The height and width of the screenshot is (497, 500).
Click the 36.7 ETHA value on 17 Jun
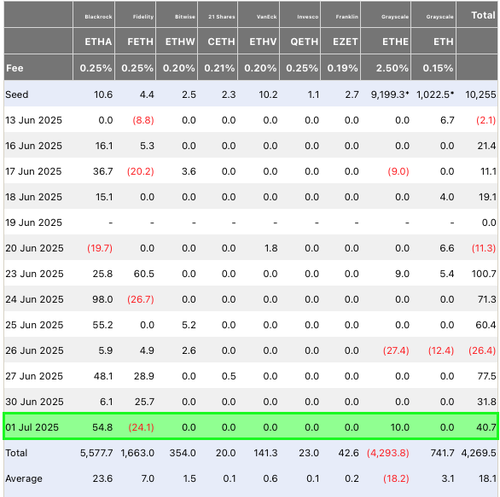point(103,172)
